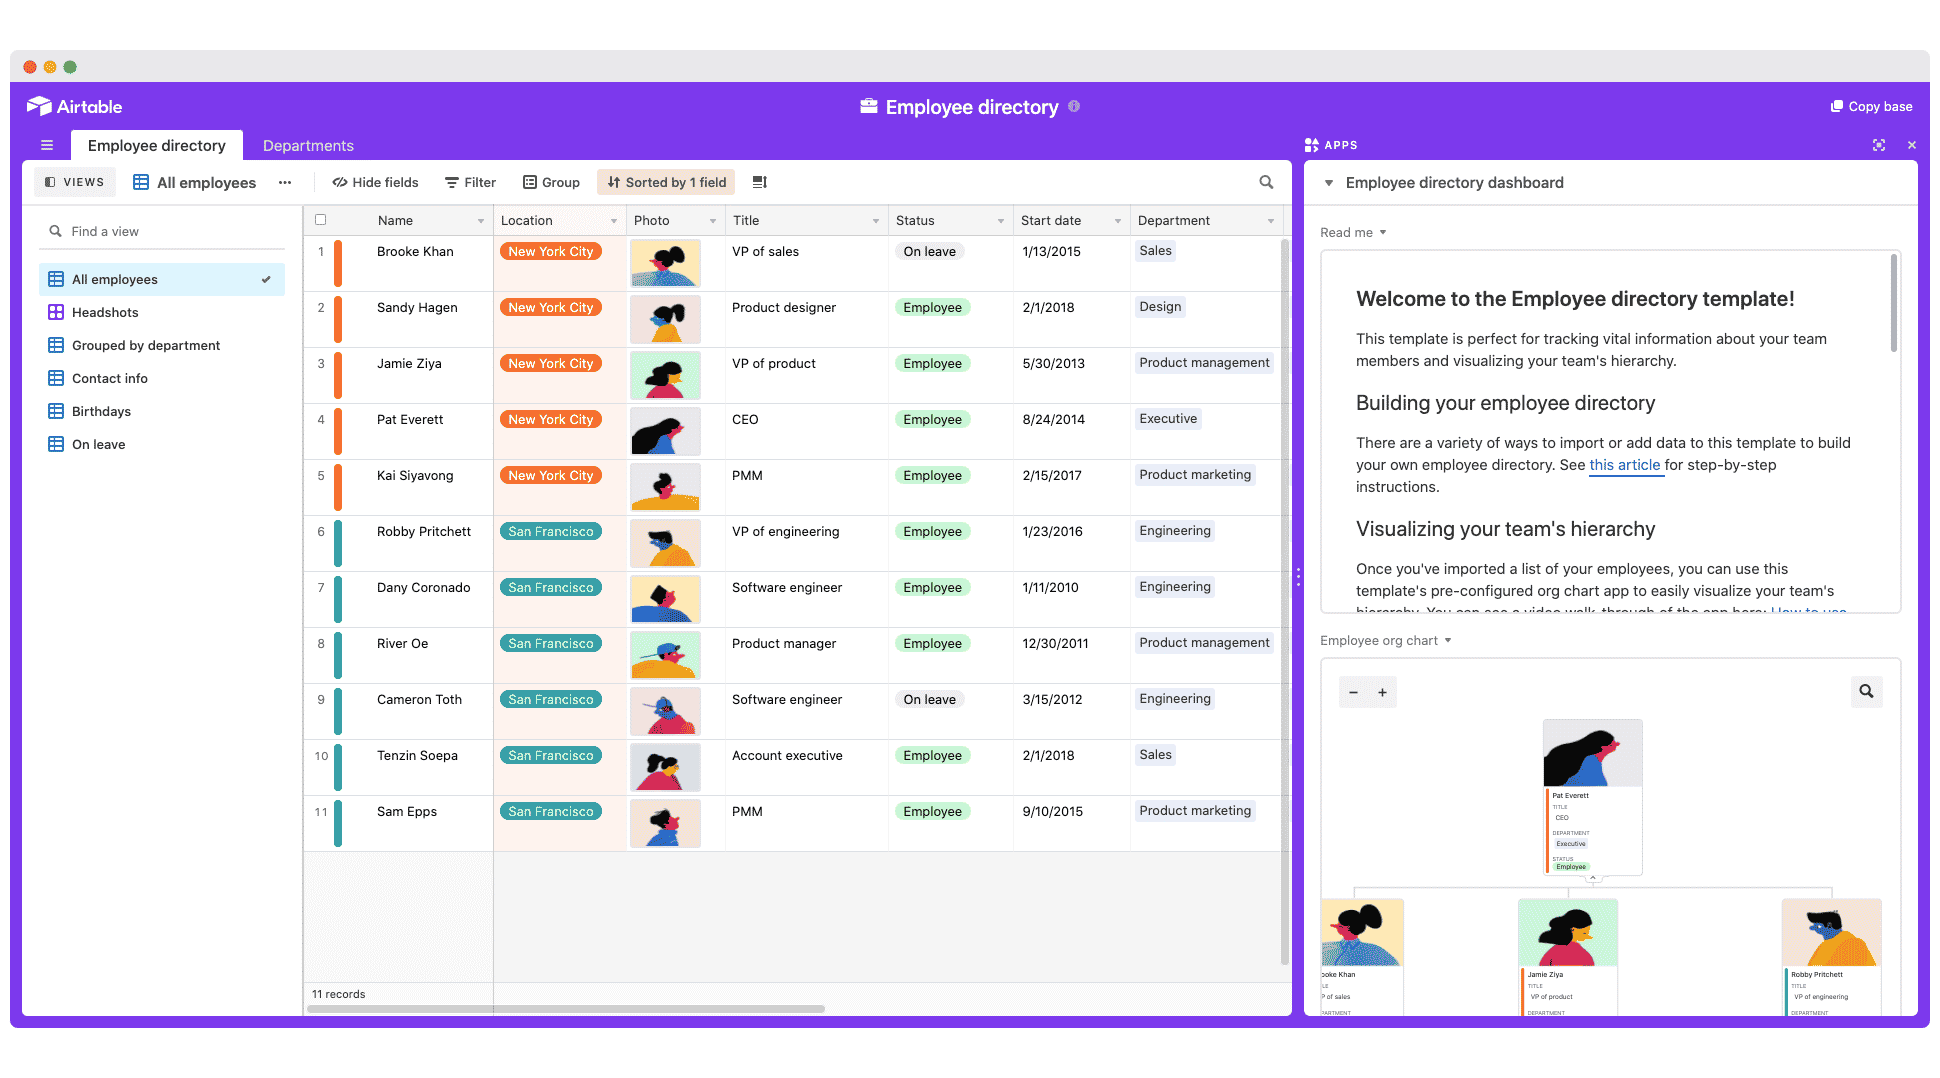The width and height of the screenshot is (1940, 1078).
Task: Switch to the Departments tab
Action: [308, 145]
